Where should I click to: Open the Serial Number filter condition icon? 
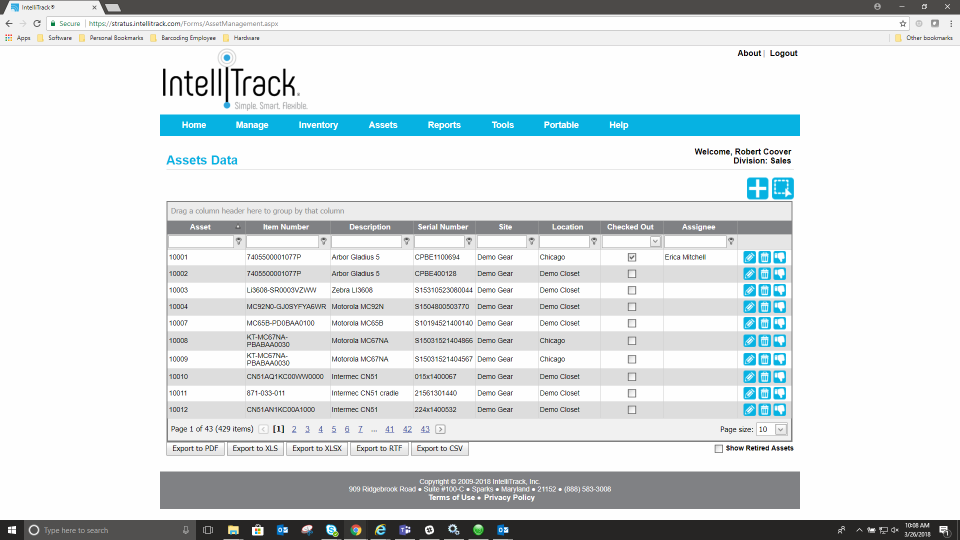pos(469,242)
